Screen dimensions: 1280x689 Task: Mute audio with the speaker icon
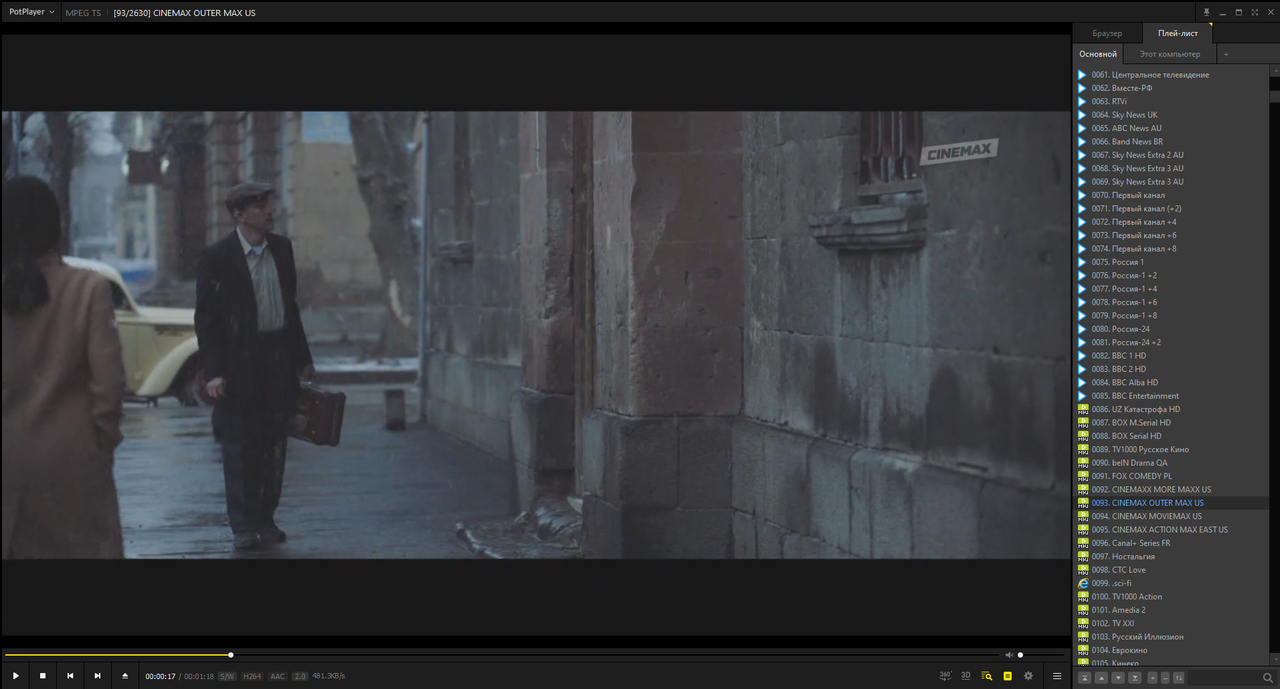1009,655
